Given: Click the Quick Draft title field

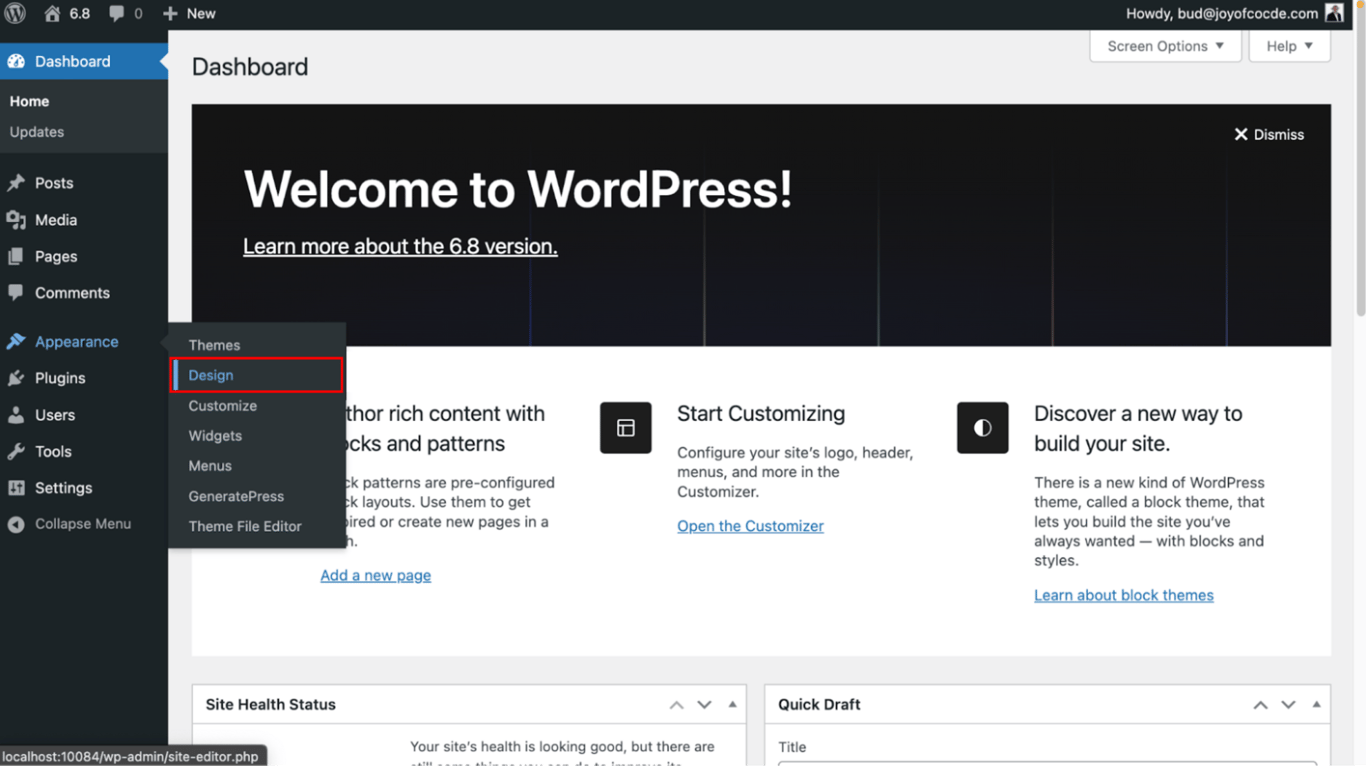Looking at the screenshot, I should click(1046, 763).
